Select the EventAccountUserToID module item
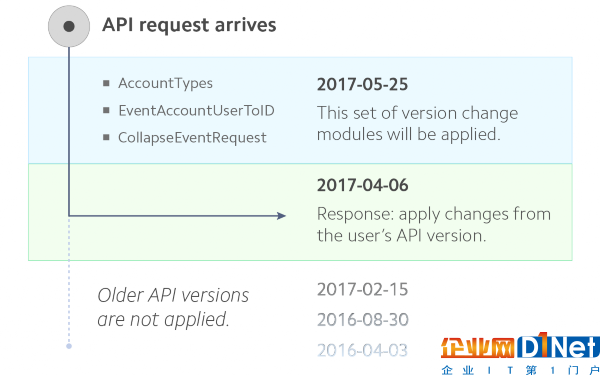Screen dimensions: 600x375 pos(196,111)
